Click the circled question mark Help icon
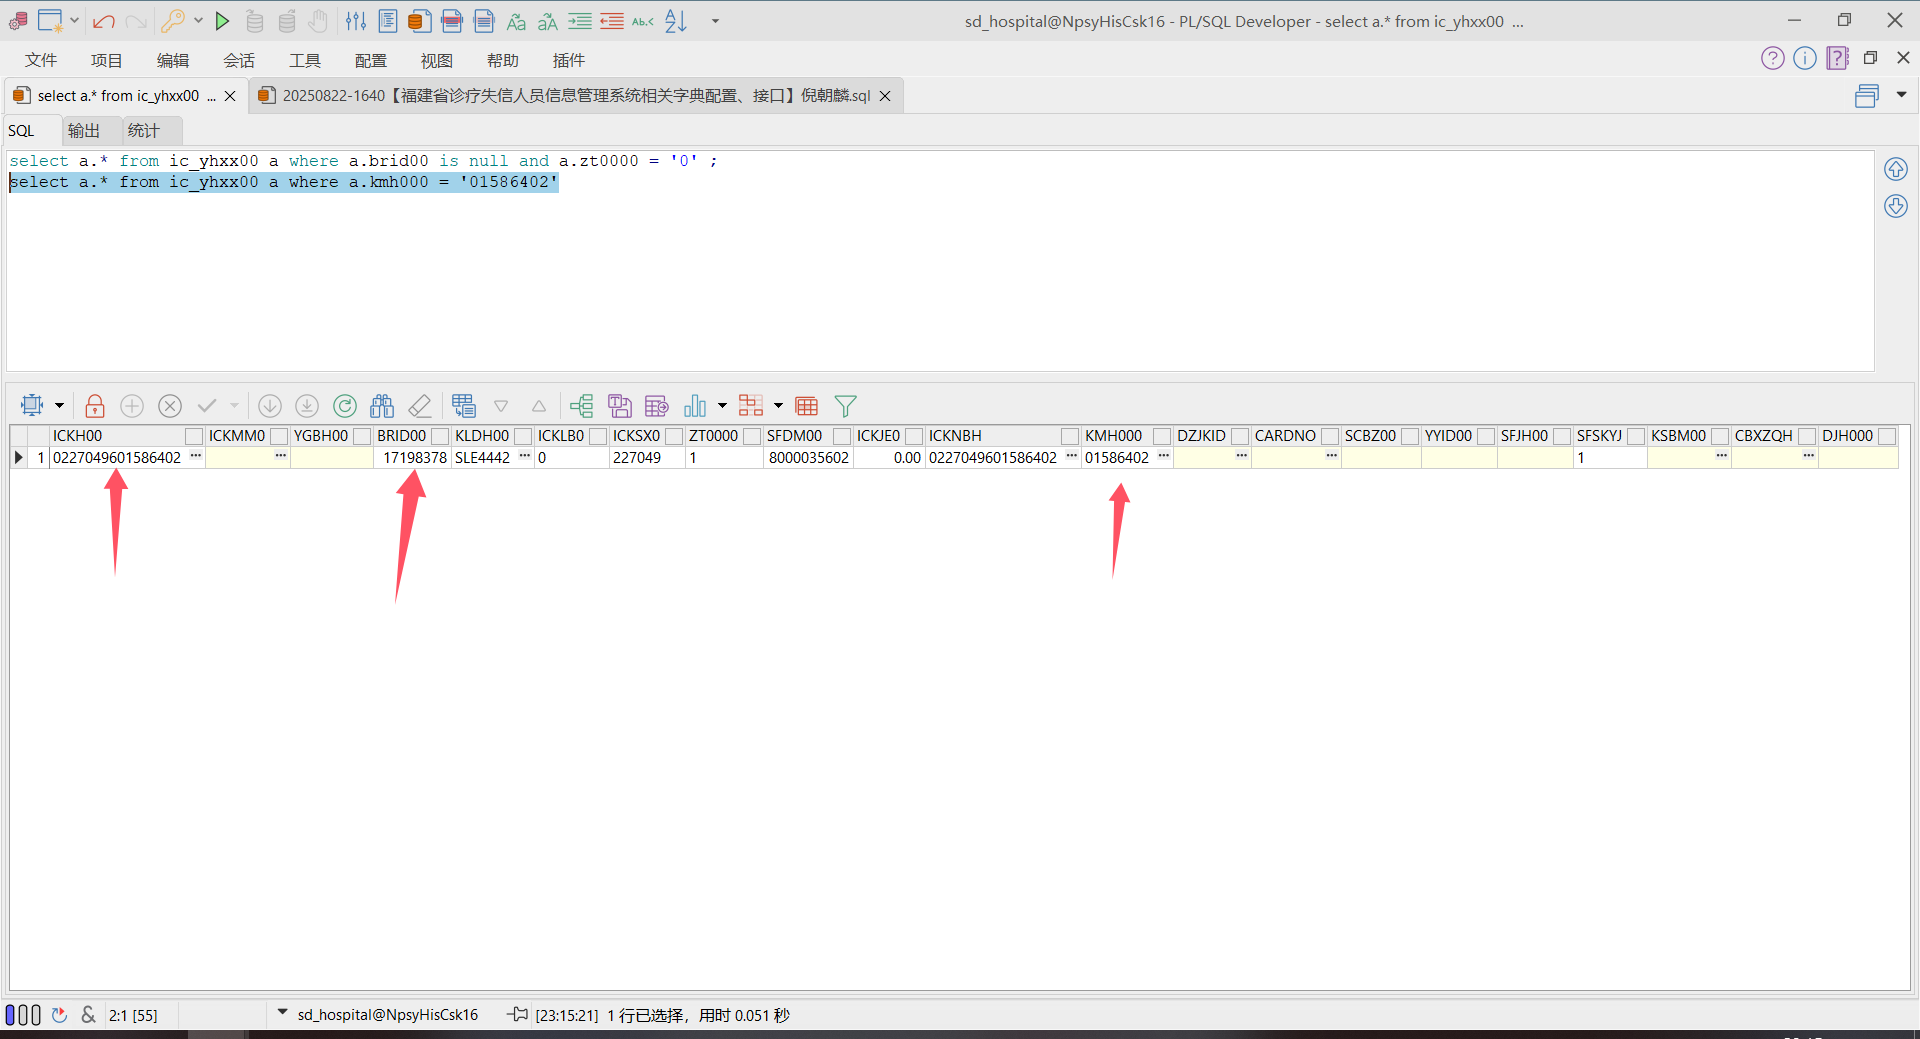Viewport: 1920px width, 1039px height. coord(1773,58)
